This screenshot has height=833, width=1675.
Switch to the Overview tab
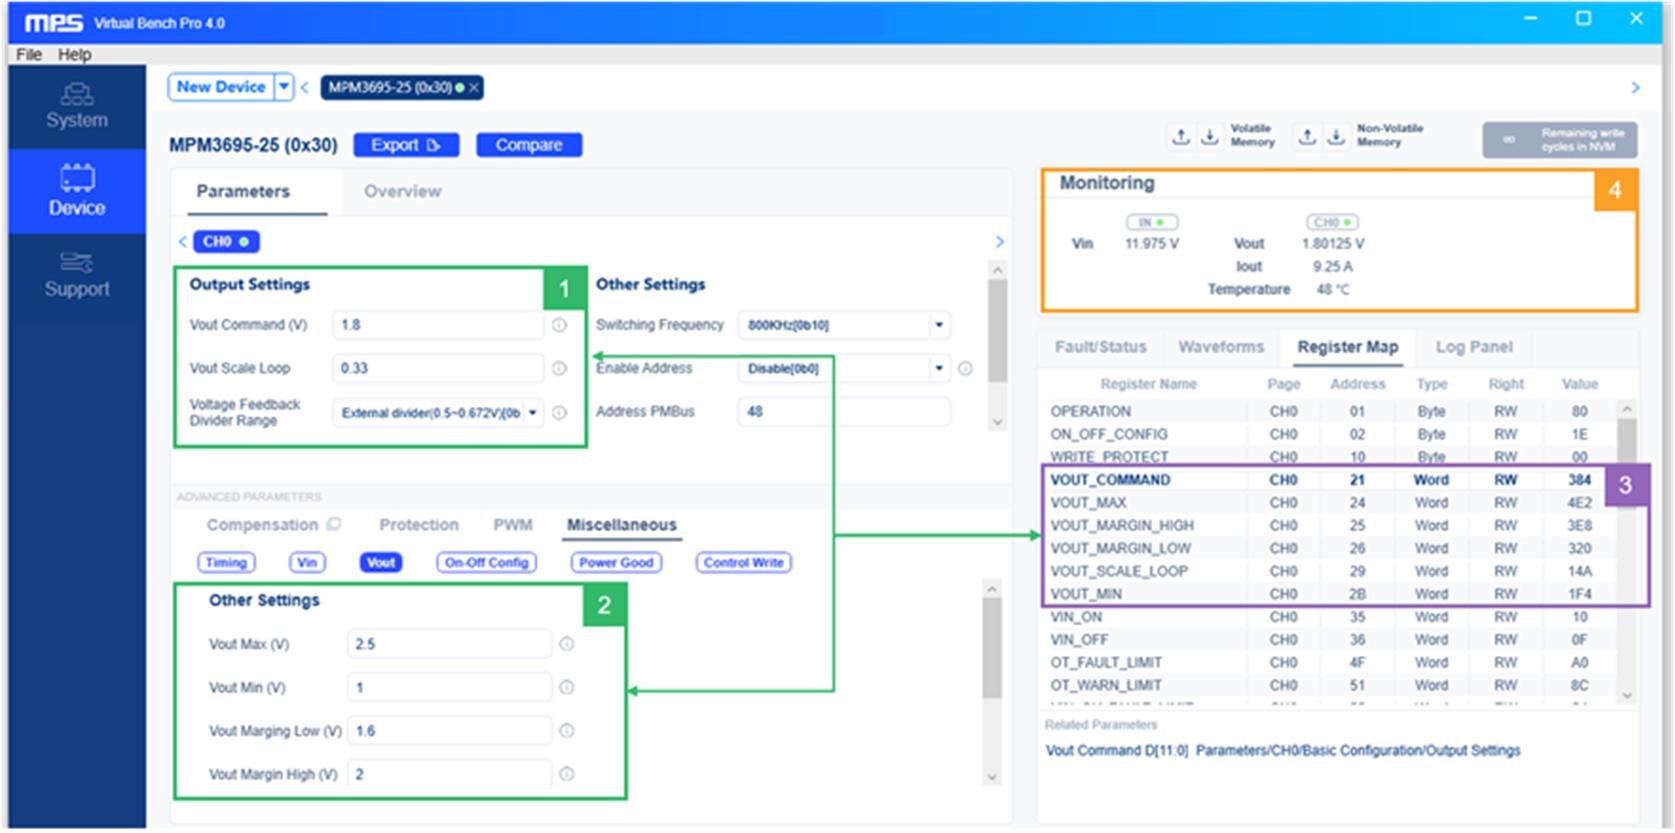point(402,191)
